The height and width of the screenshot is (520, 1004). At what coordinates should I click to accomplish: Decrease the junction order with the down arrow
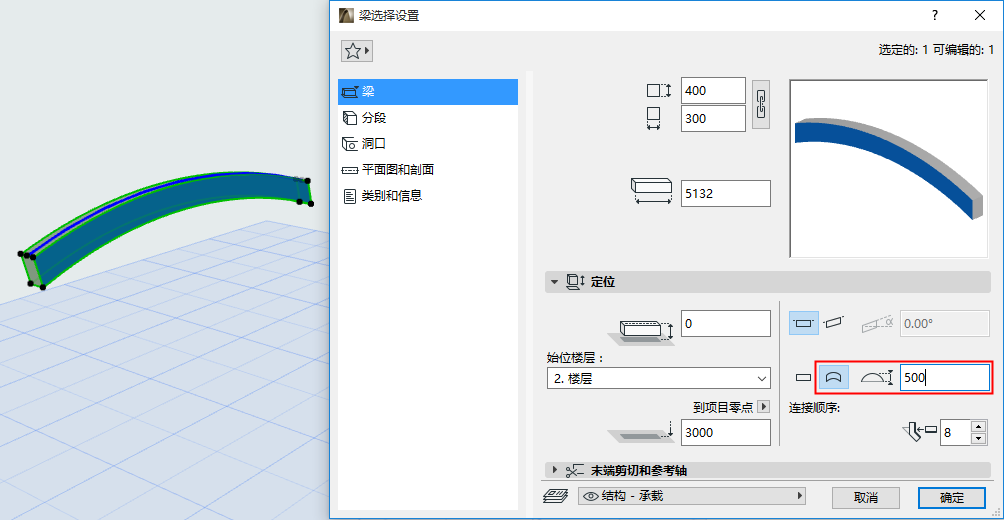(978, 439)
